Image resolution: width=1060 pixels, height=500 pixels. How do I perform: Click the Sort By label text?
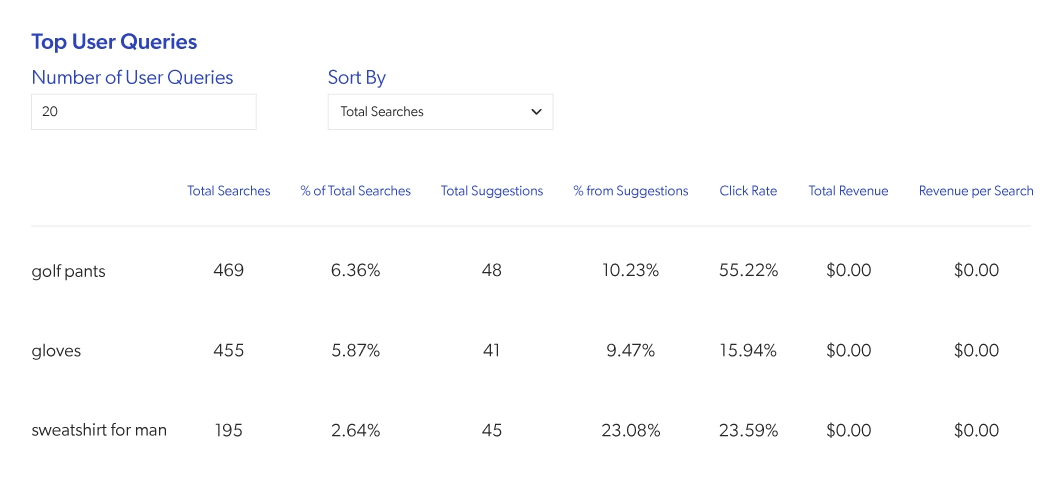click(x=357, y=78)
